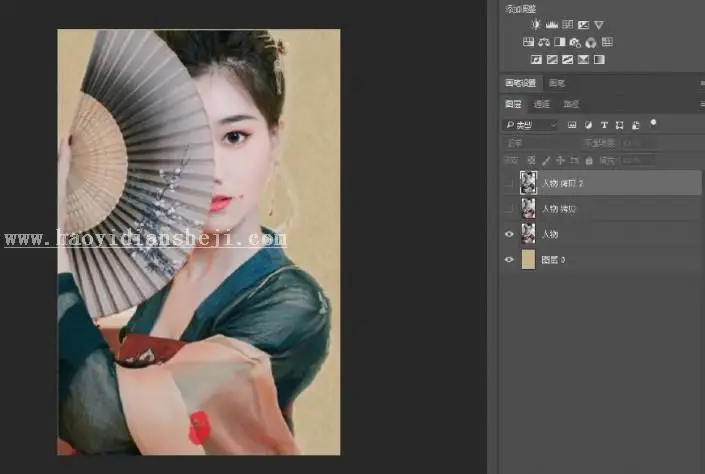705x474 pixels.
Task: Add a Levels adjustment layer
Action: [552, 25]
